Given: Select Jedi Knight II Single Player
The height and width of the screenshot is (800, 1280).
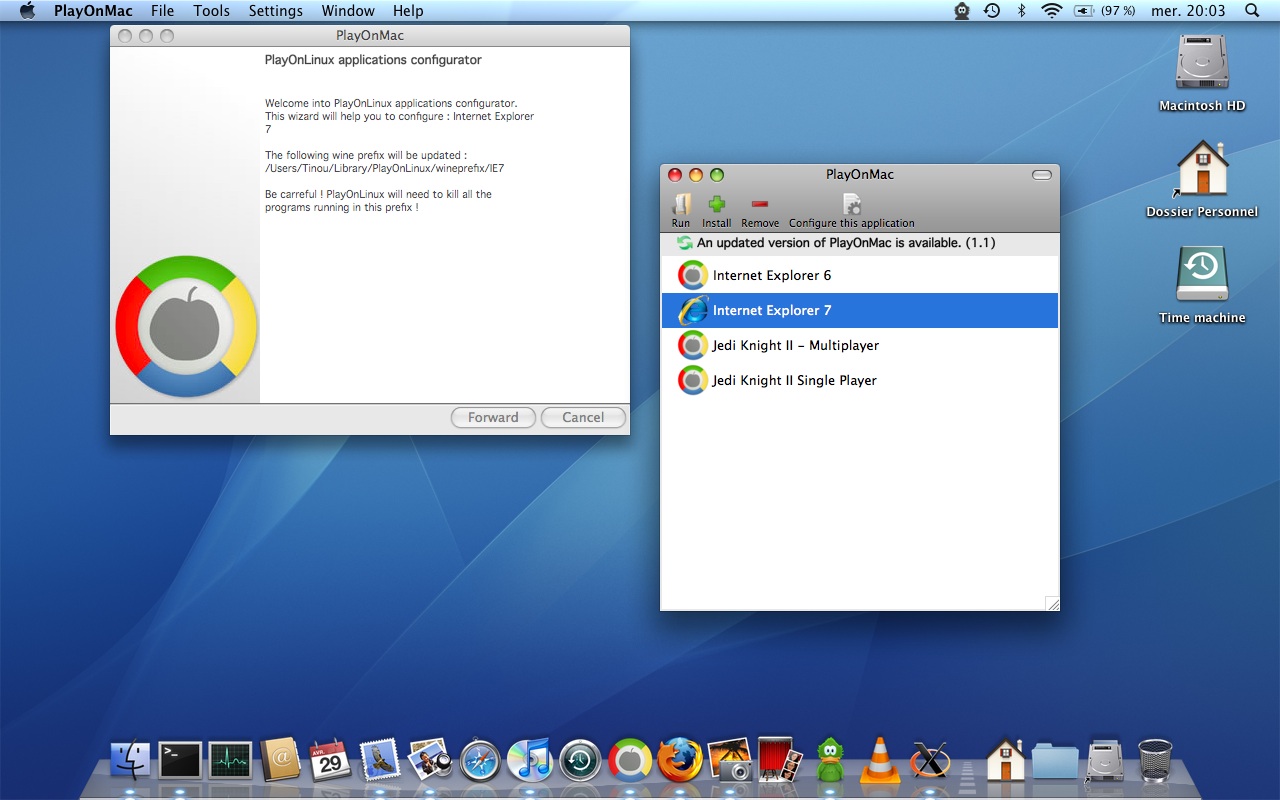Looking at the screenshot, I should pyautogui.click(x=860, y=380).
